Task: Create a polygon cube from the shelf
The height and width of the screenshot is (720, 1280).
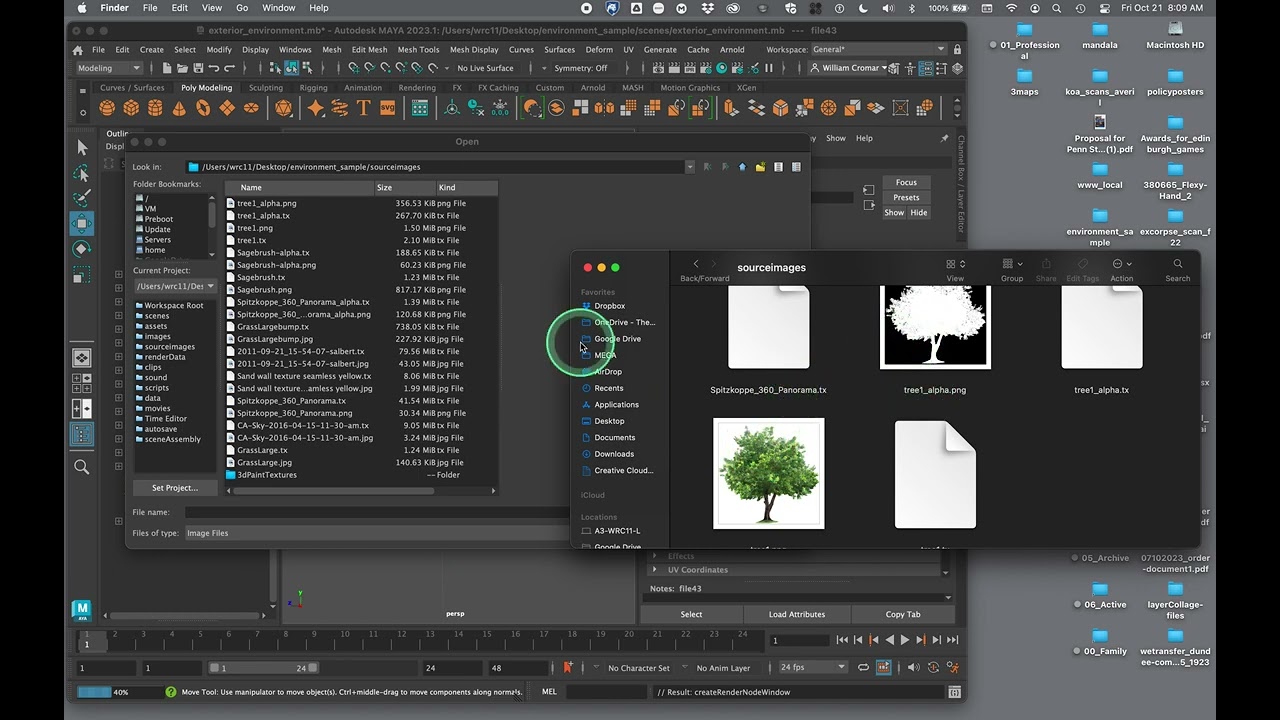Action: point(131,108)
